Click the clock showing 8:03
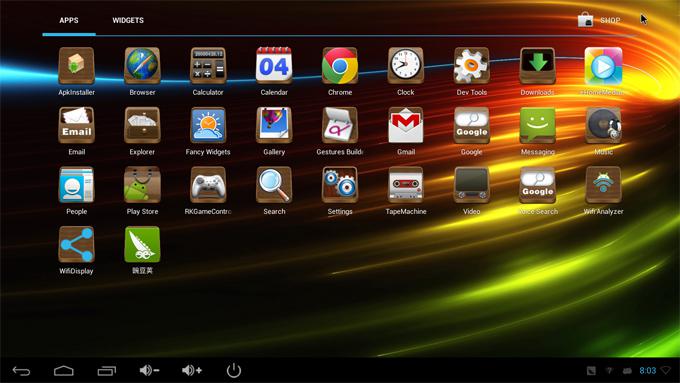 (x=647, y=371)
